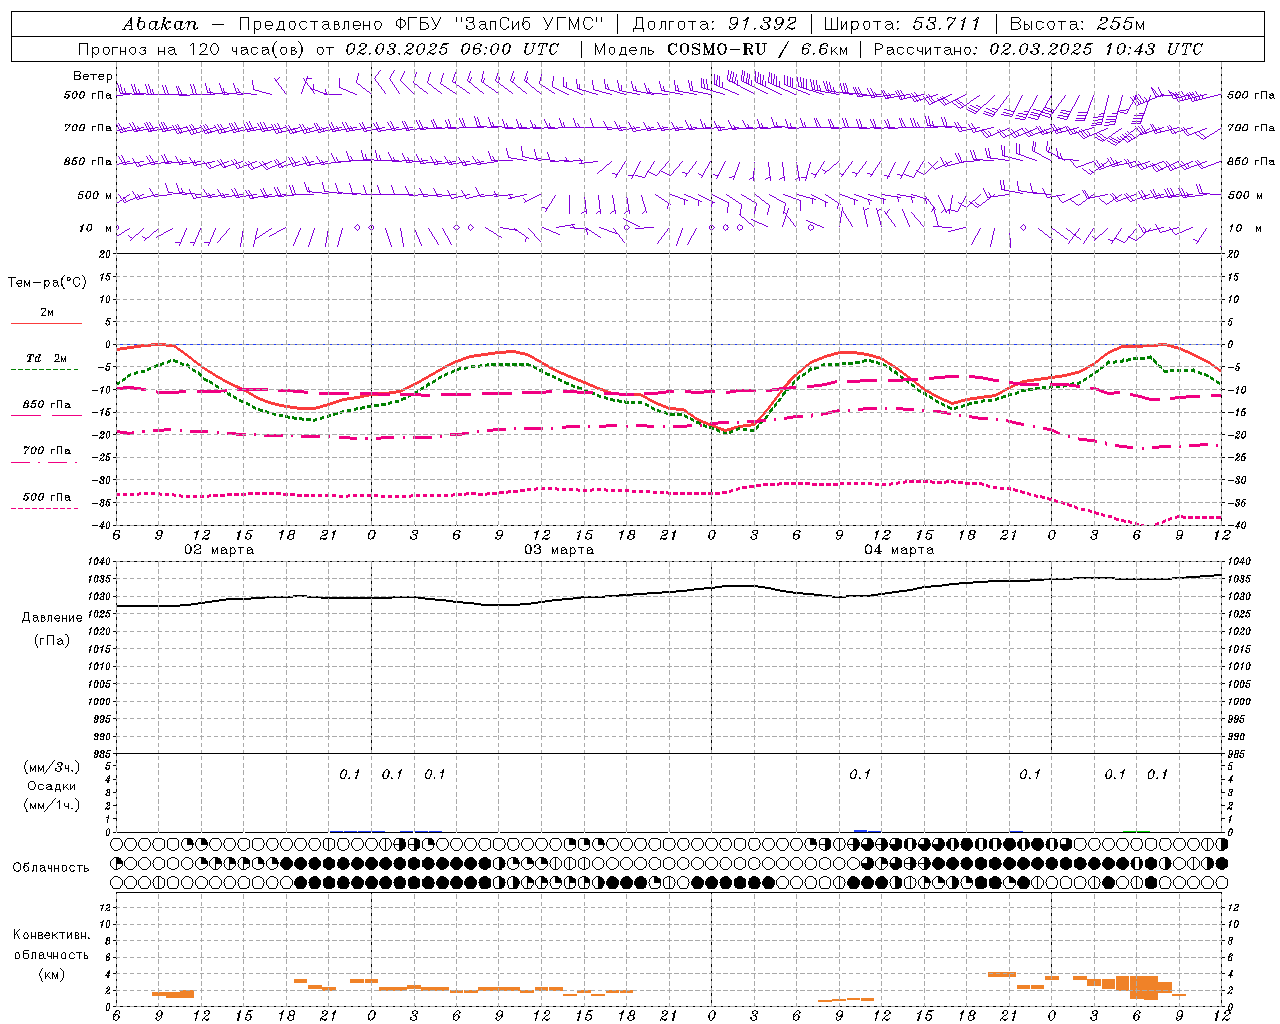
Task: Click the "03 марта" date label
Action: 559,550
